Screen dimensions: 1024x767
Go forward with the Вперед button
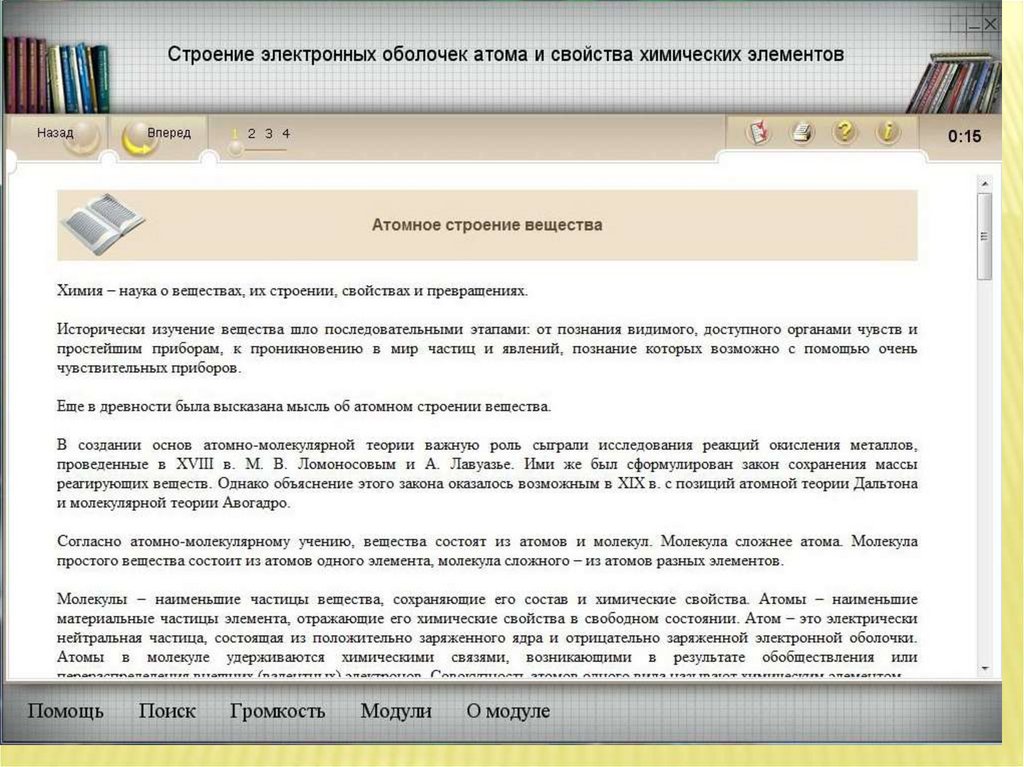[x=158, y=136]
